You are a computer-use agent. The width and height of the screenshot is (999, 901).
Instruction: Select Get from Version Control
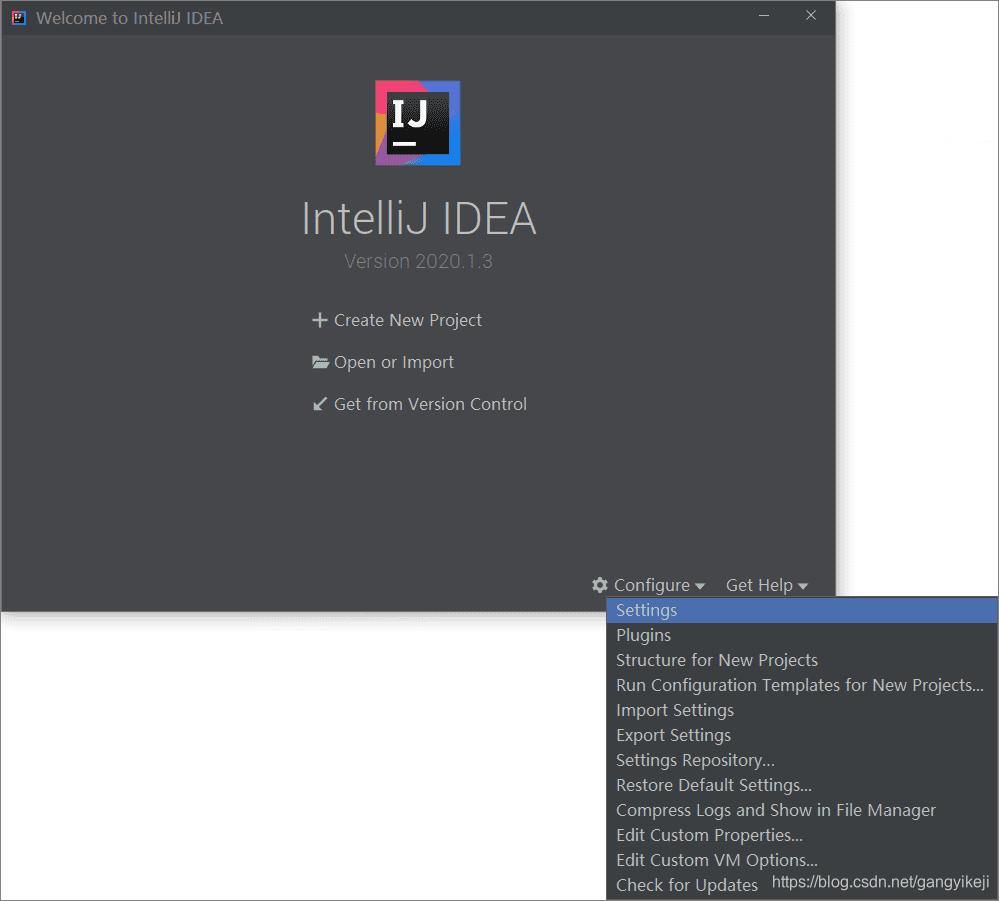430,404
